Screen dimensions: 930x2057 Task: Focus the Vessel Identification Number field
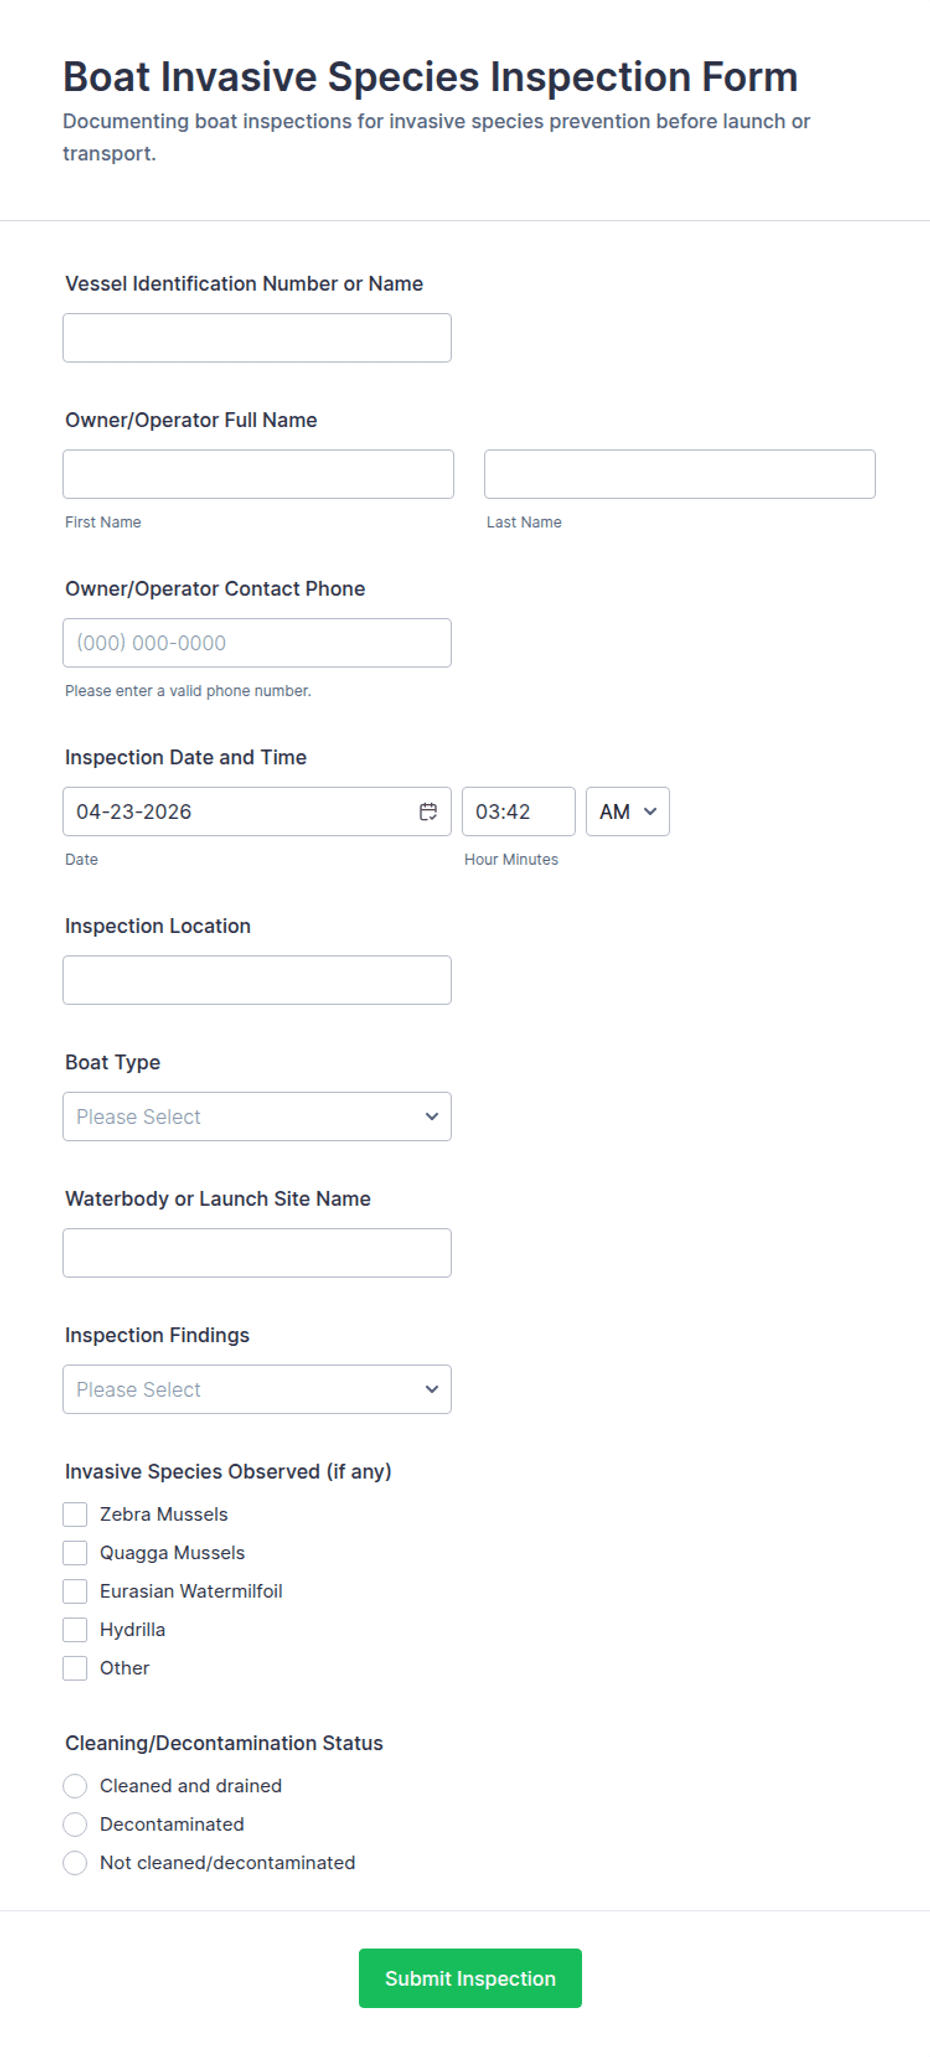click(x=257, y=338)
